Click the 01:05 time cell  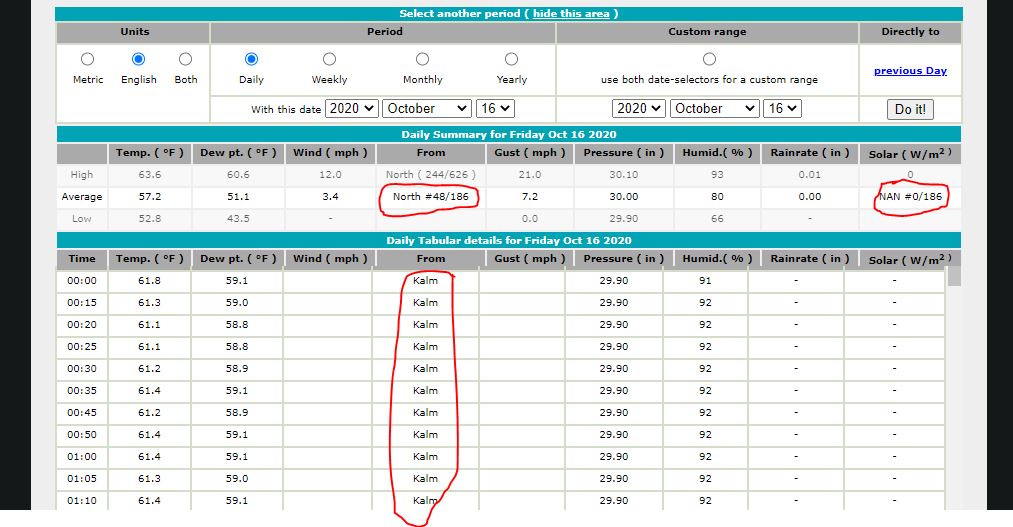[82, 478]
